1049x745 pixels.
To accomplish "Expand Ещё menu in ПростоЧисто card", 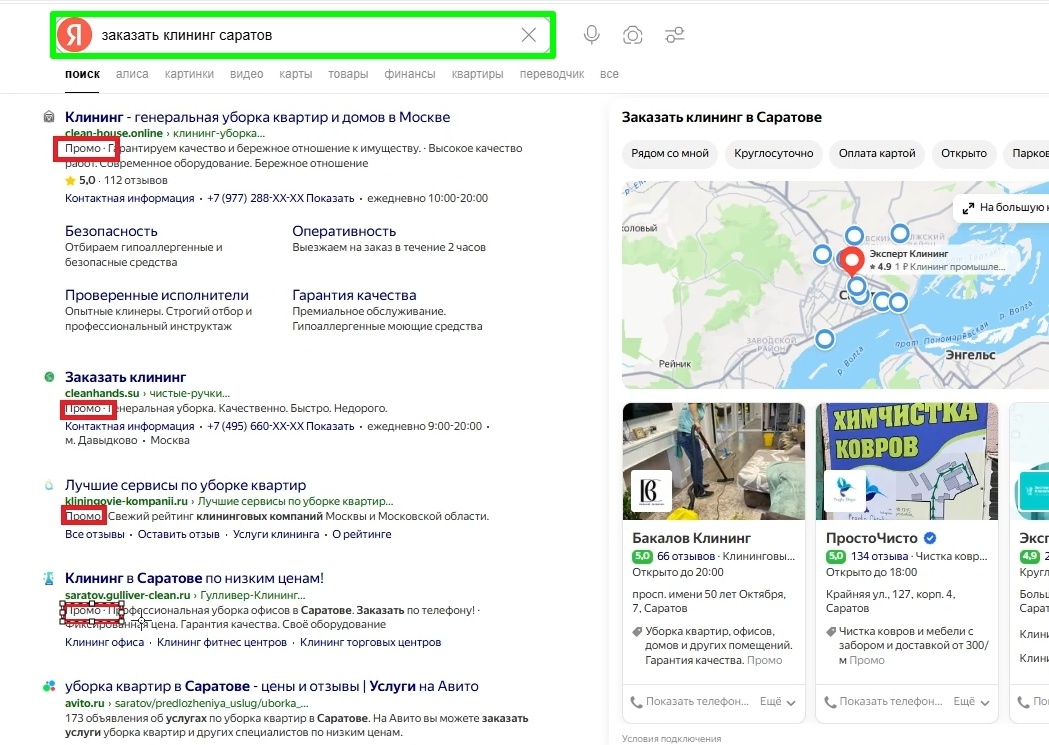I will click(971, 702).
